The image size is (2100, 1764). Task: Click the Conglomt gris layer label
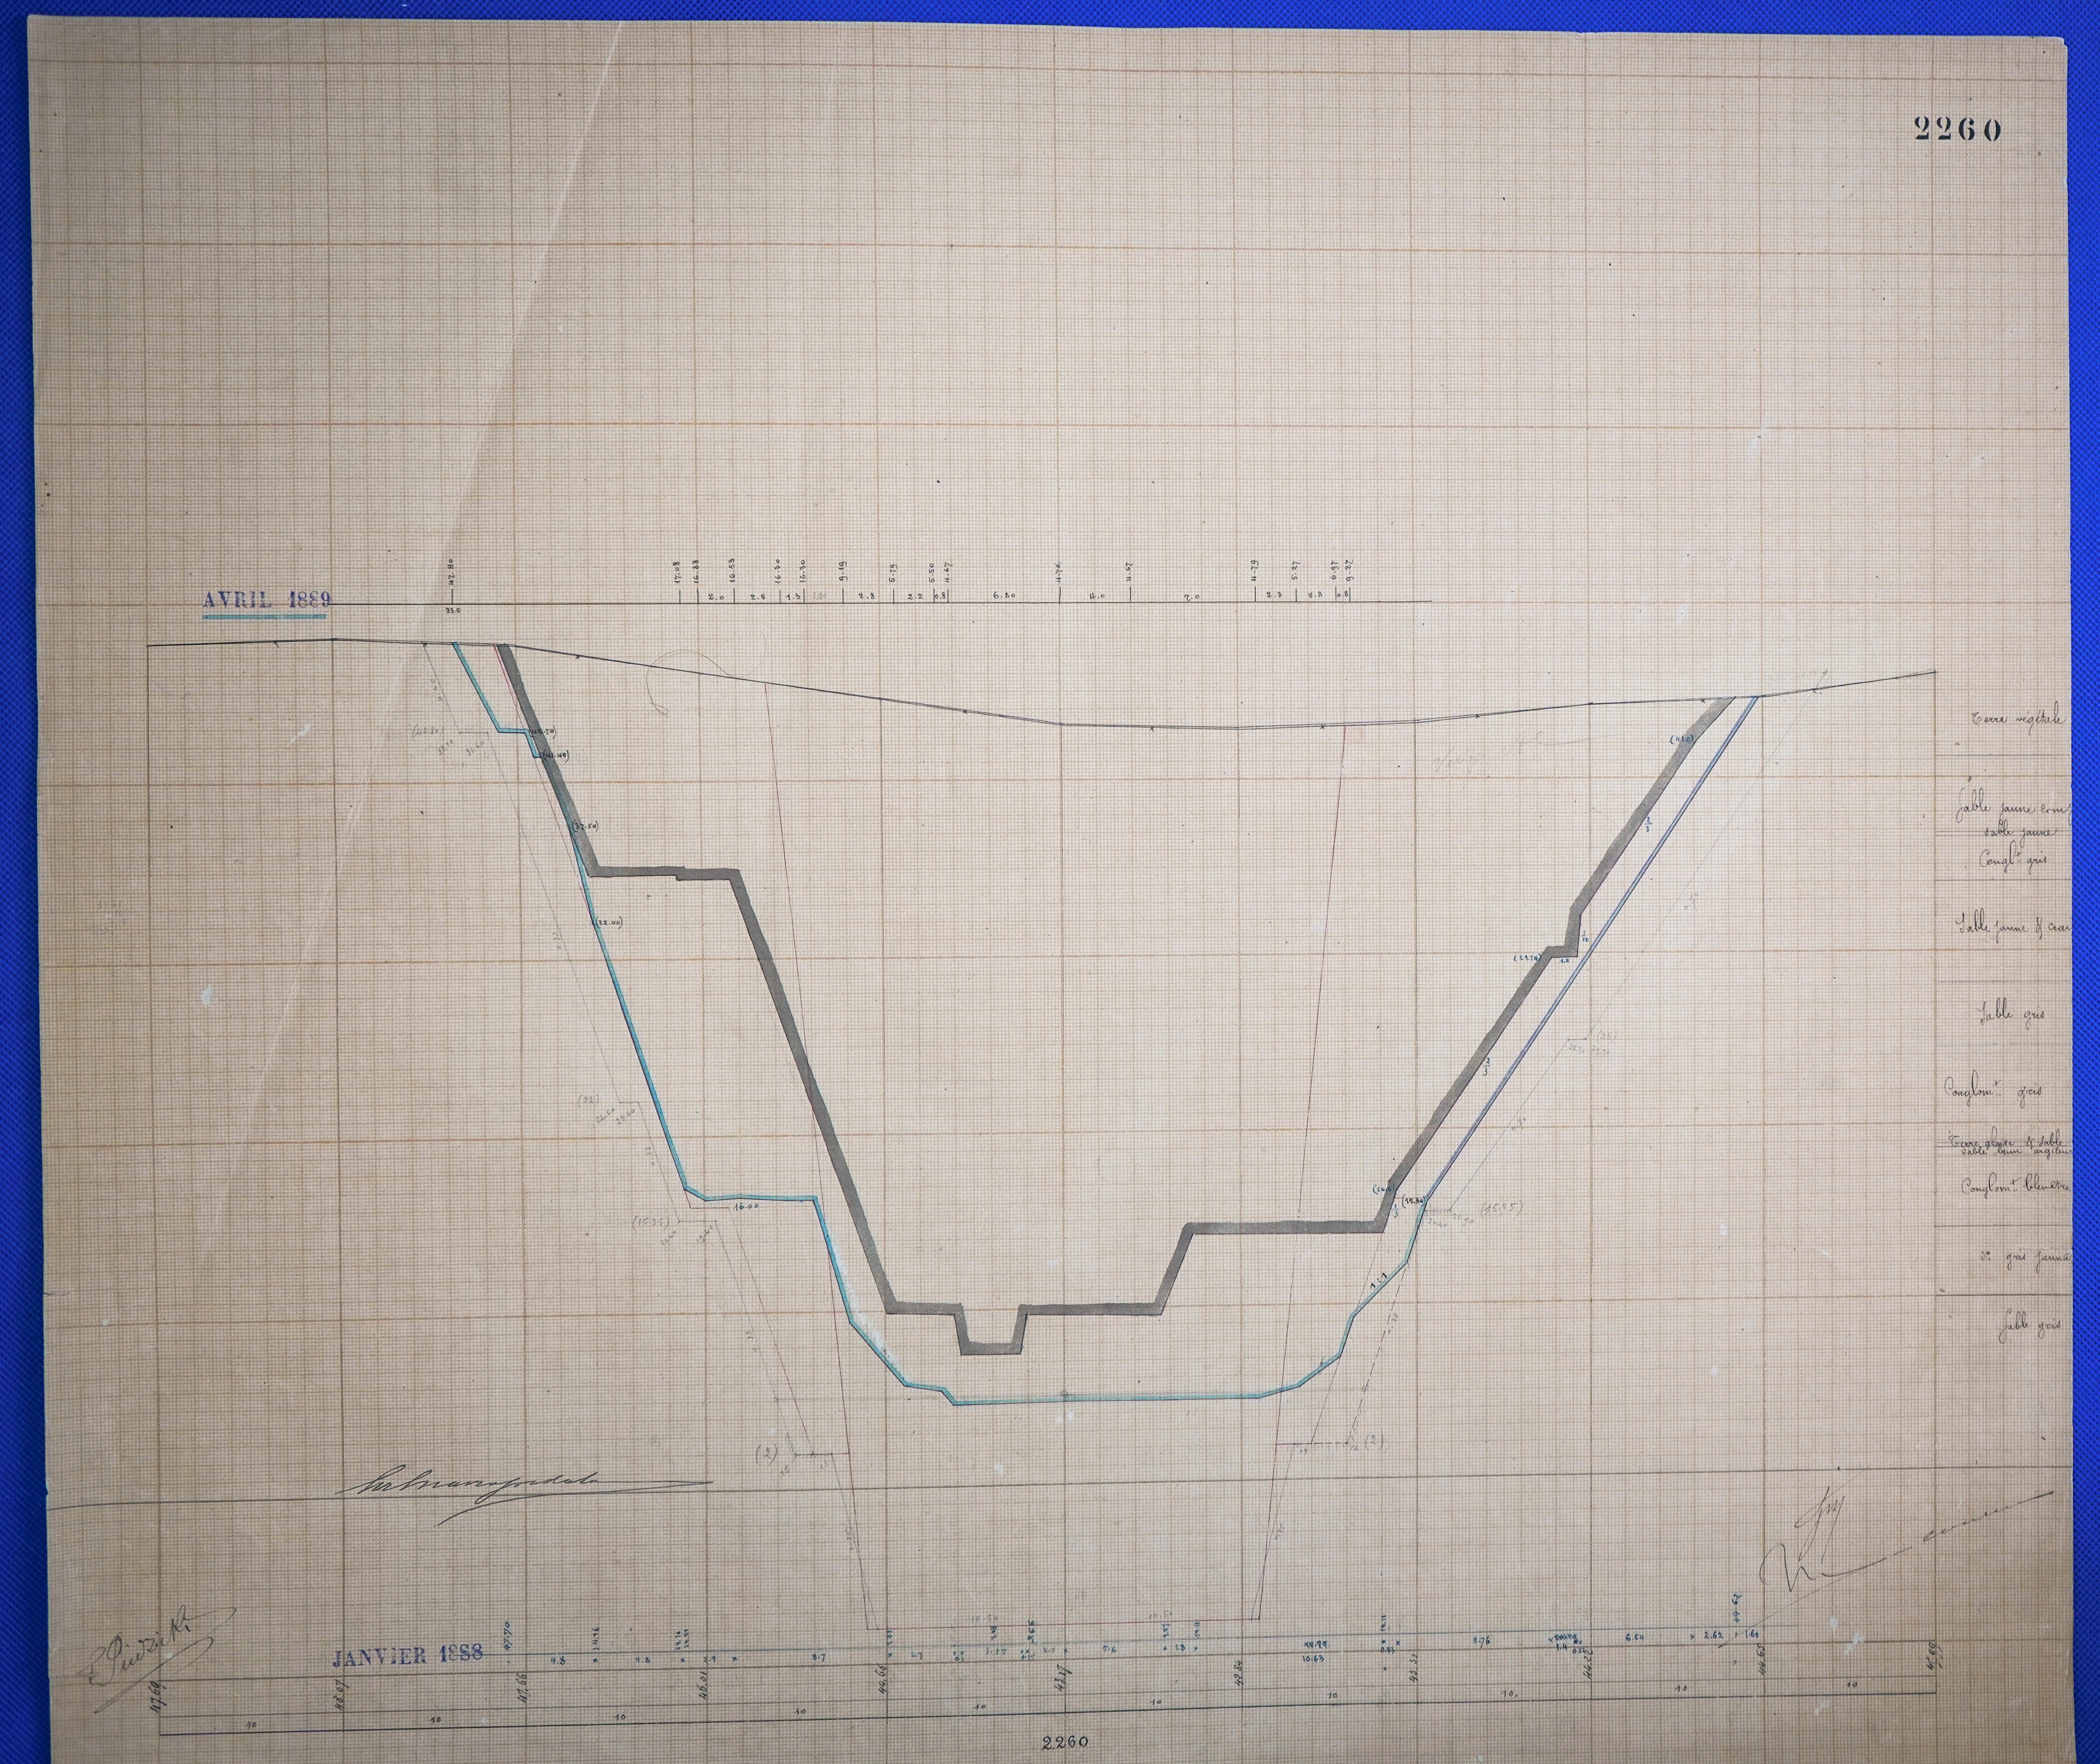click(x=1992, y=1090)
